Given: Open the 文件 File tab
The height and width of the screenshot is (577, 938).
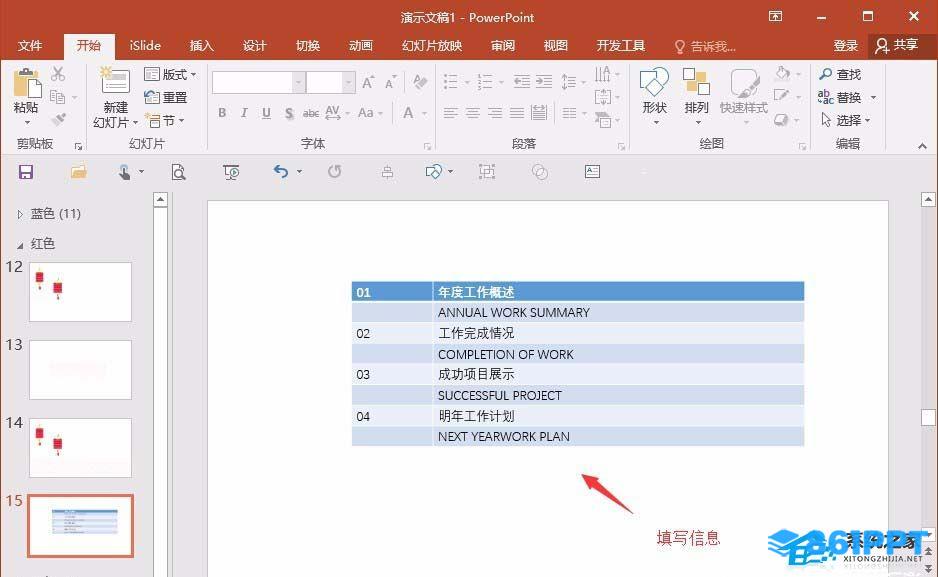Looking at the screenshot, I should point(30,46).
